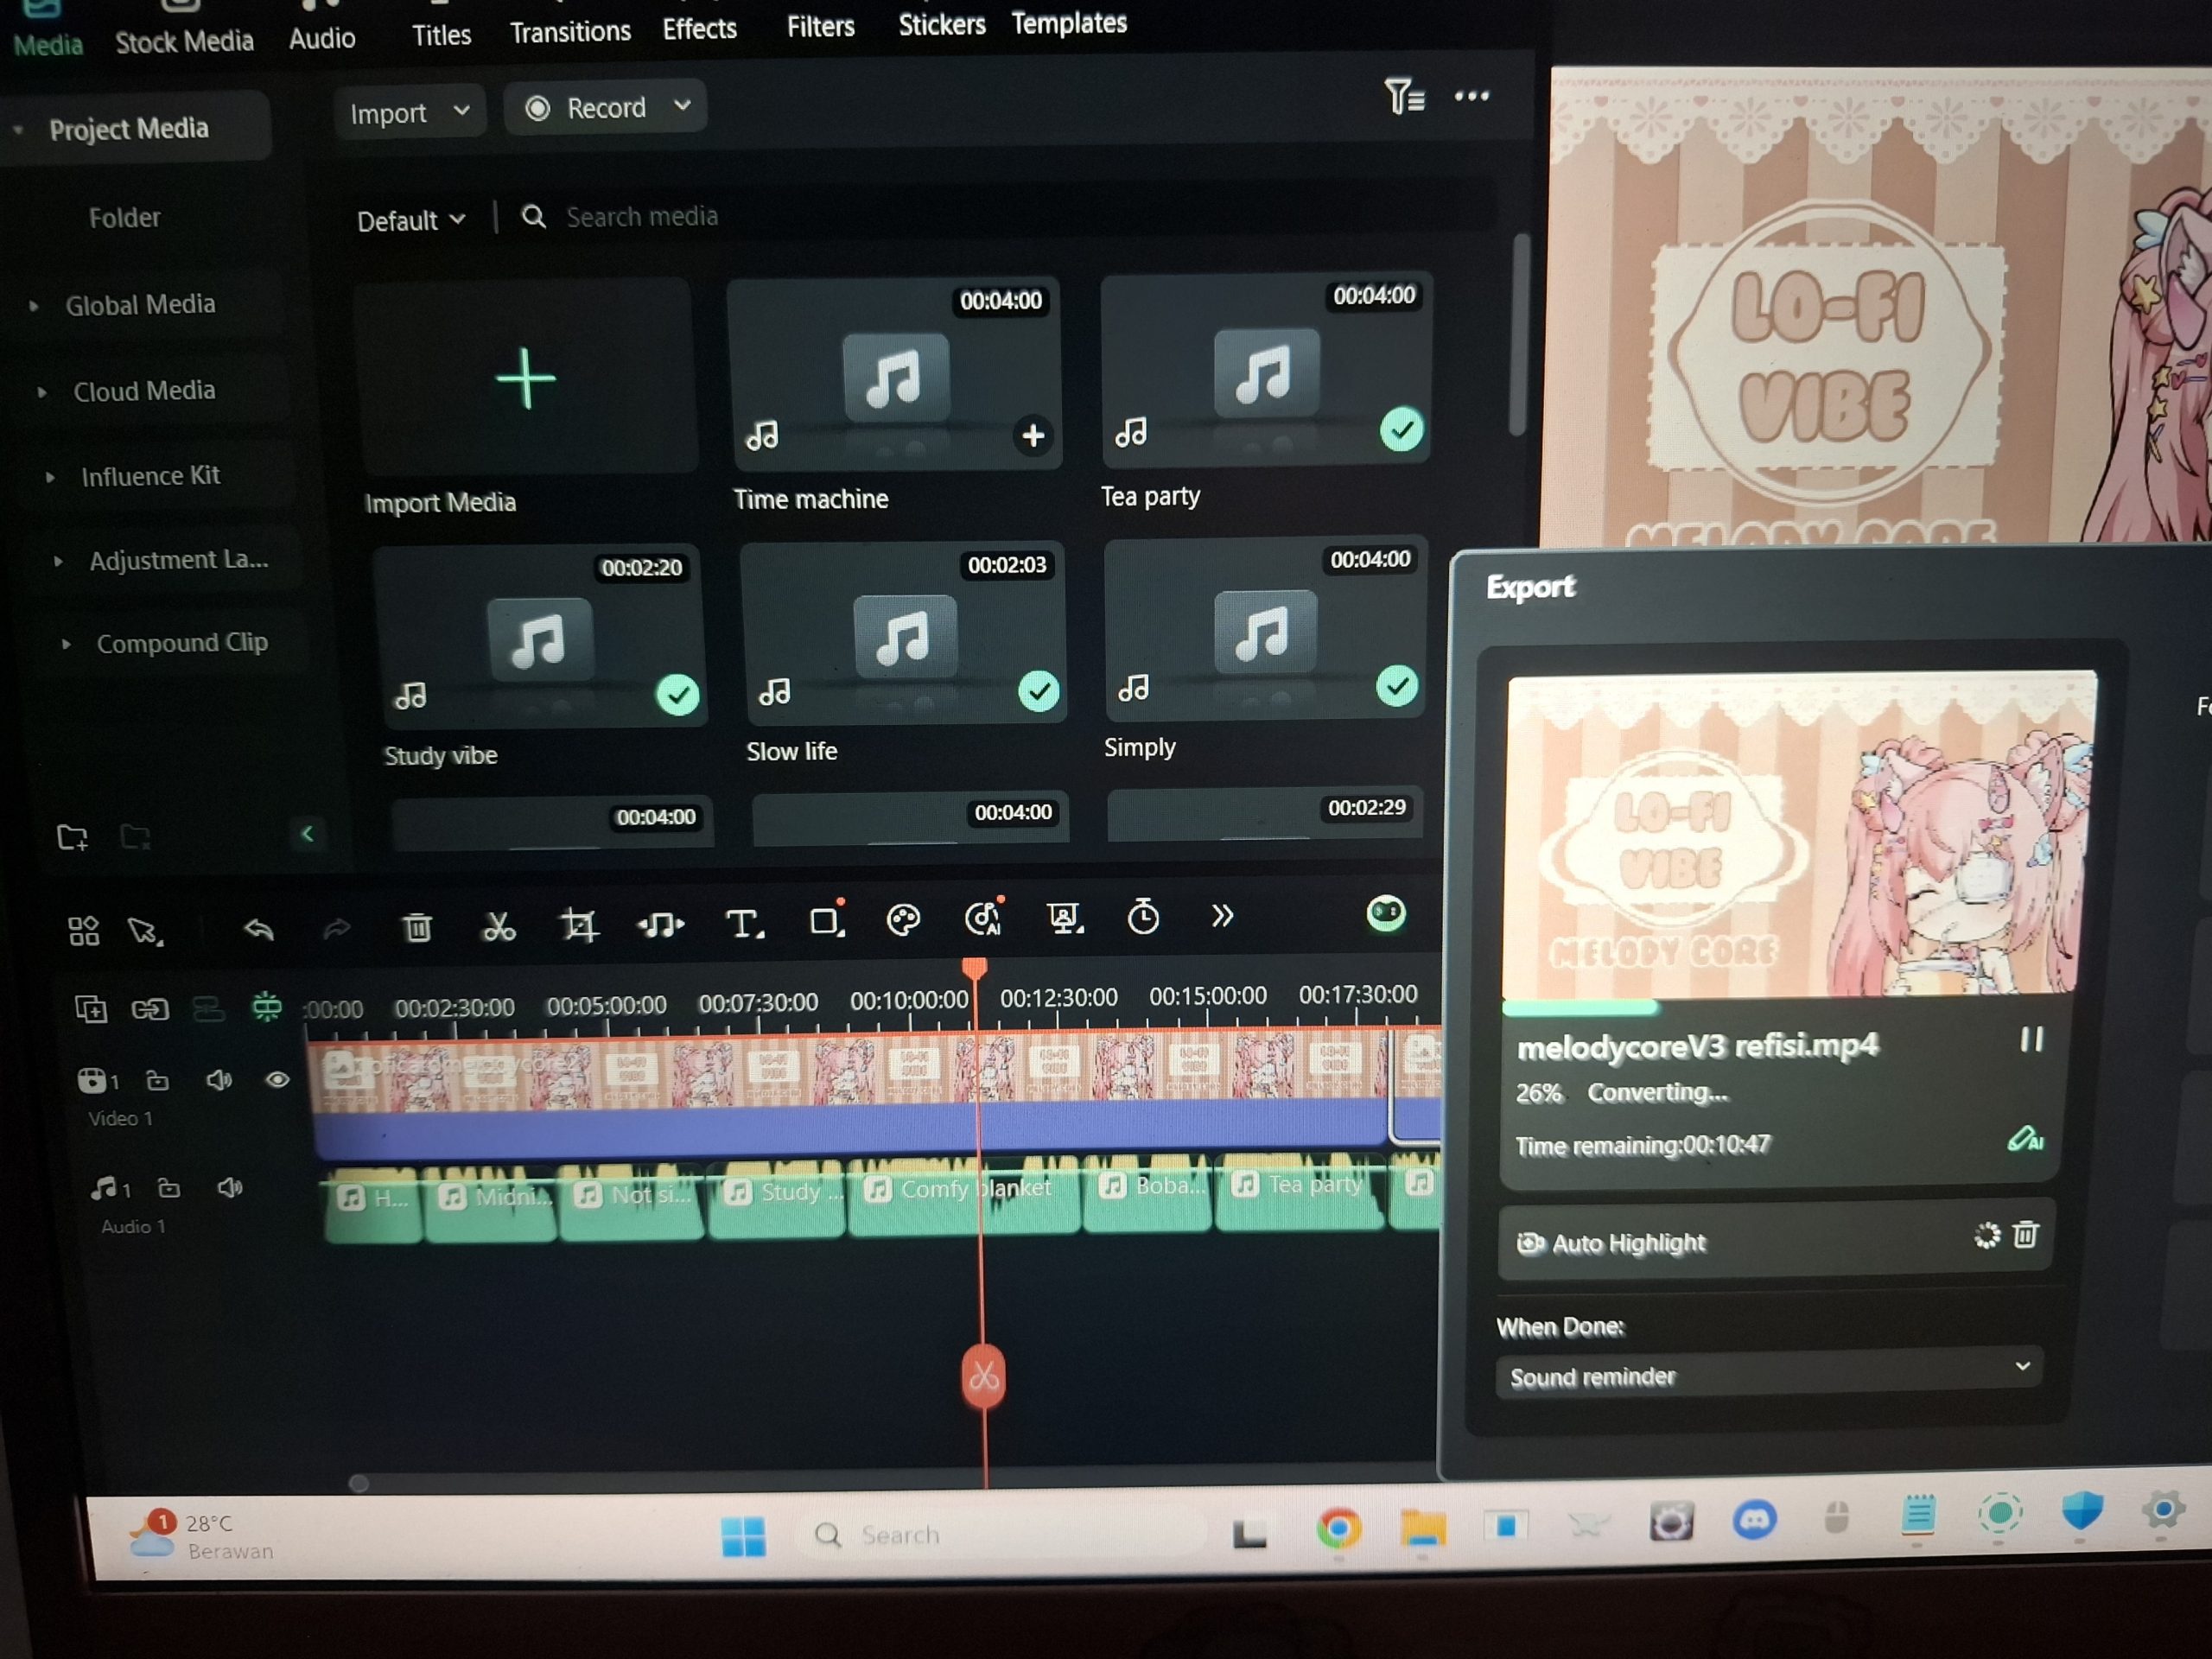The width and height of the screenshot is (2212, 1659).
Task: Expand the Influence Kit item
Action: (x=50, y=478)
